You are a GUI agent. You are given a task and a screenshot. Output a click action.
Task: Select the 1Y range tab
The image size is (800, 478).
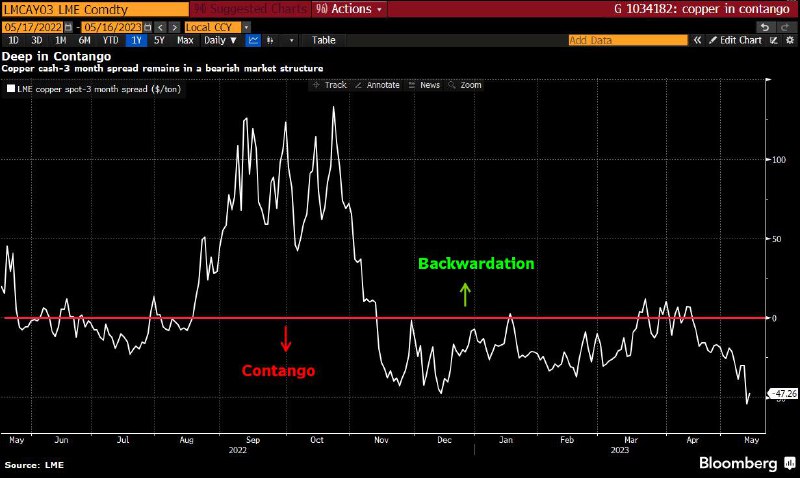[x=136, y=40]
